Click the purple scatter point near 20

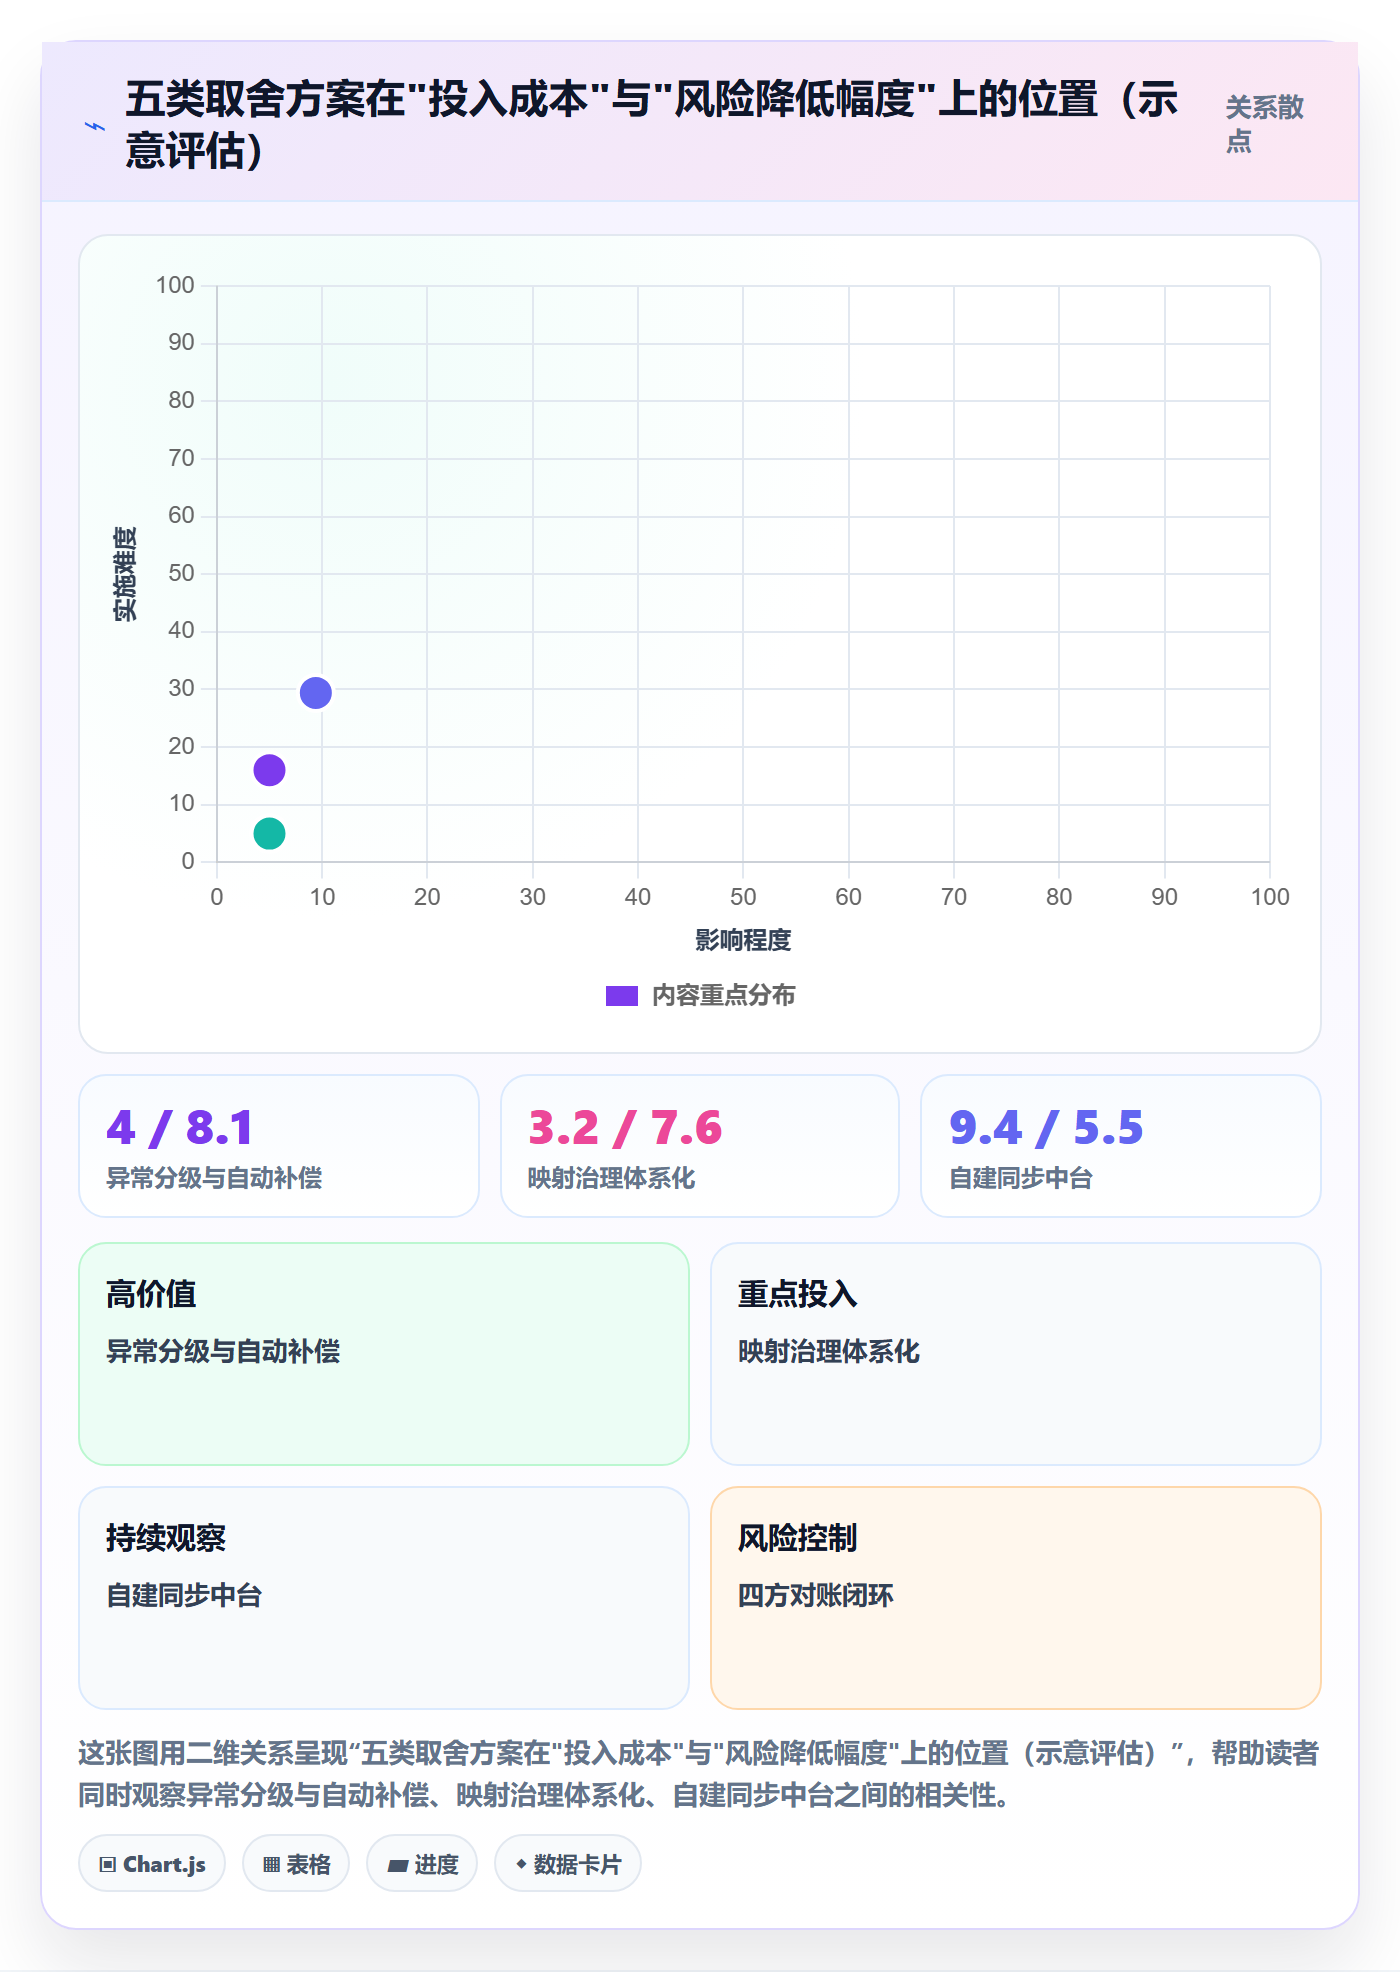[x=270, y=770]
